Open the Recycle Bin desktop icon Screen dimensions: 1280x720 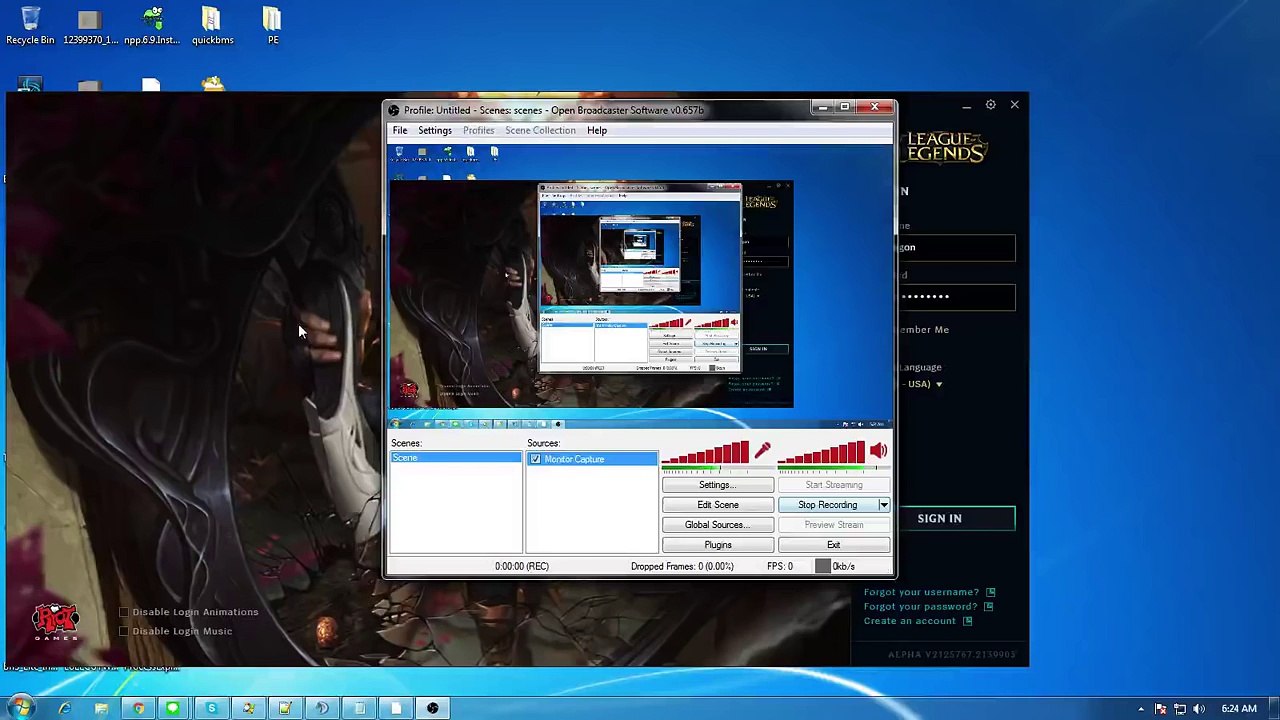coord(30,26)
